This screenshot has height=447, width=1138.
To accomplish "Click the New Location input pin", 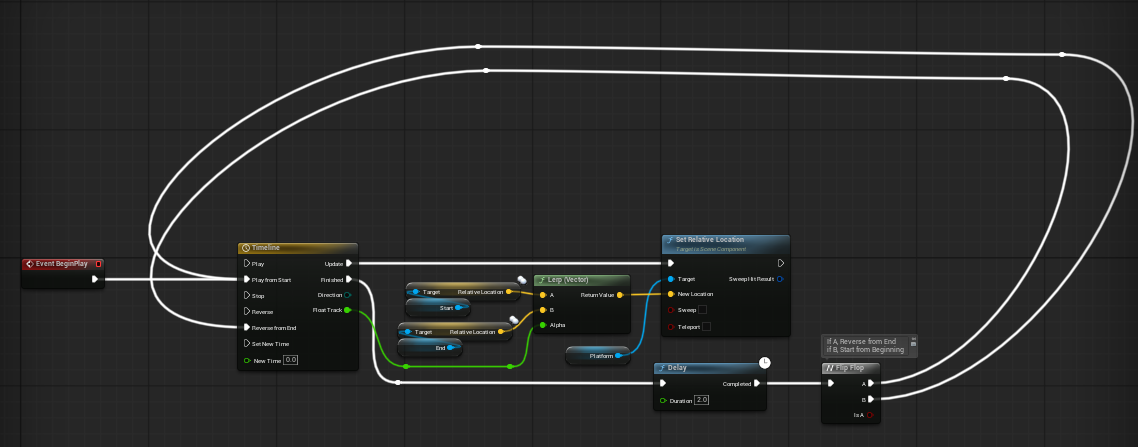I will pyautogui.click(x=670, y=294).
